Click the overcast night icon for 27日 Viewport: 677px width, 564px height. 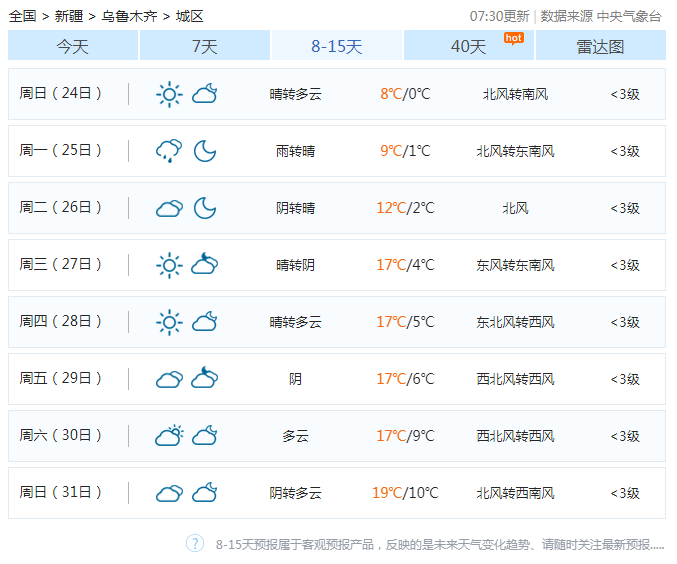coord(205,264)
